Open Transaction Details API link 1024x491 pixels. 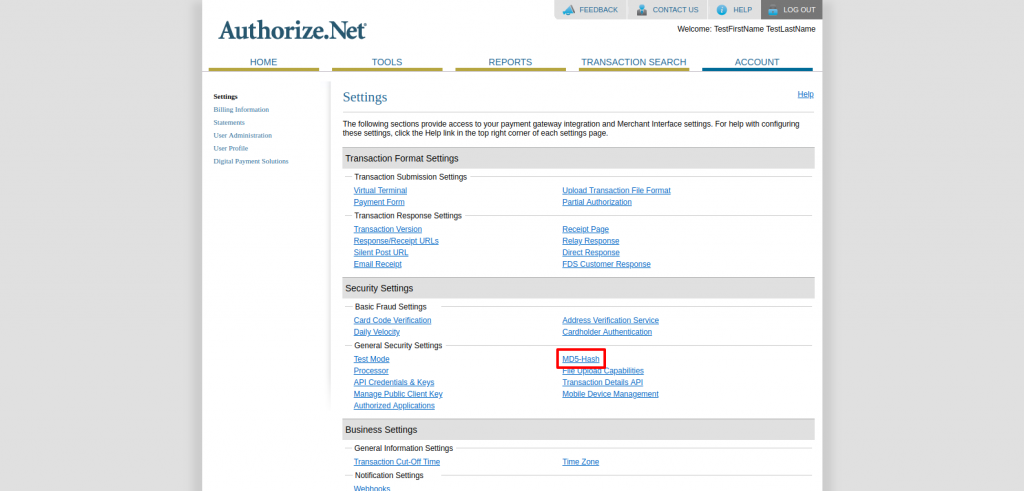point(603,383)
